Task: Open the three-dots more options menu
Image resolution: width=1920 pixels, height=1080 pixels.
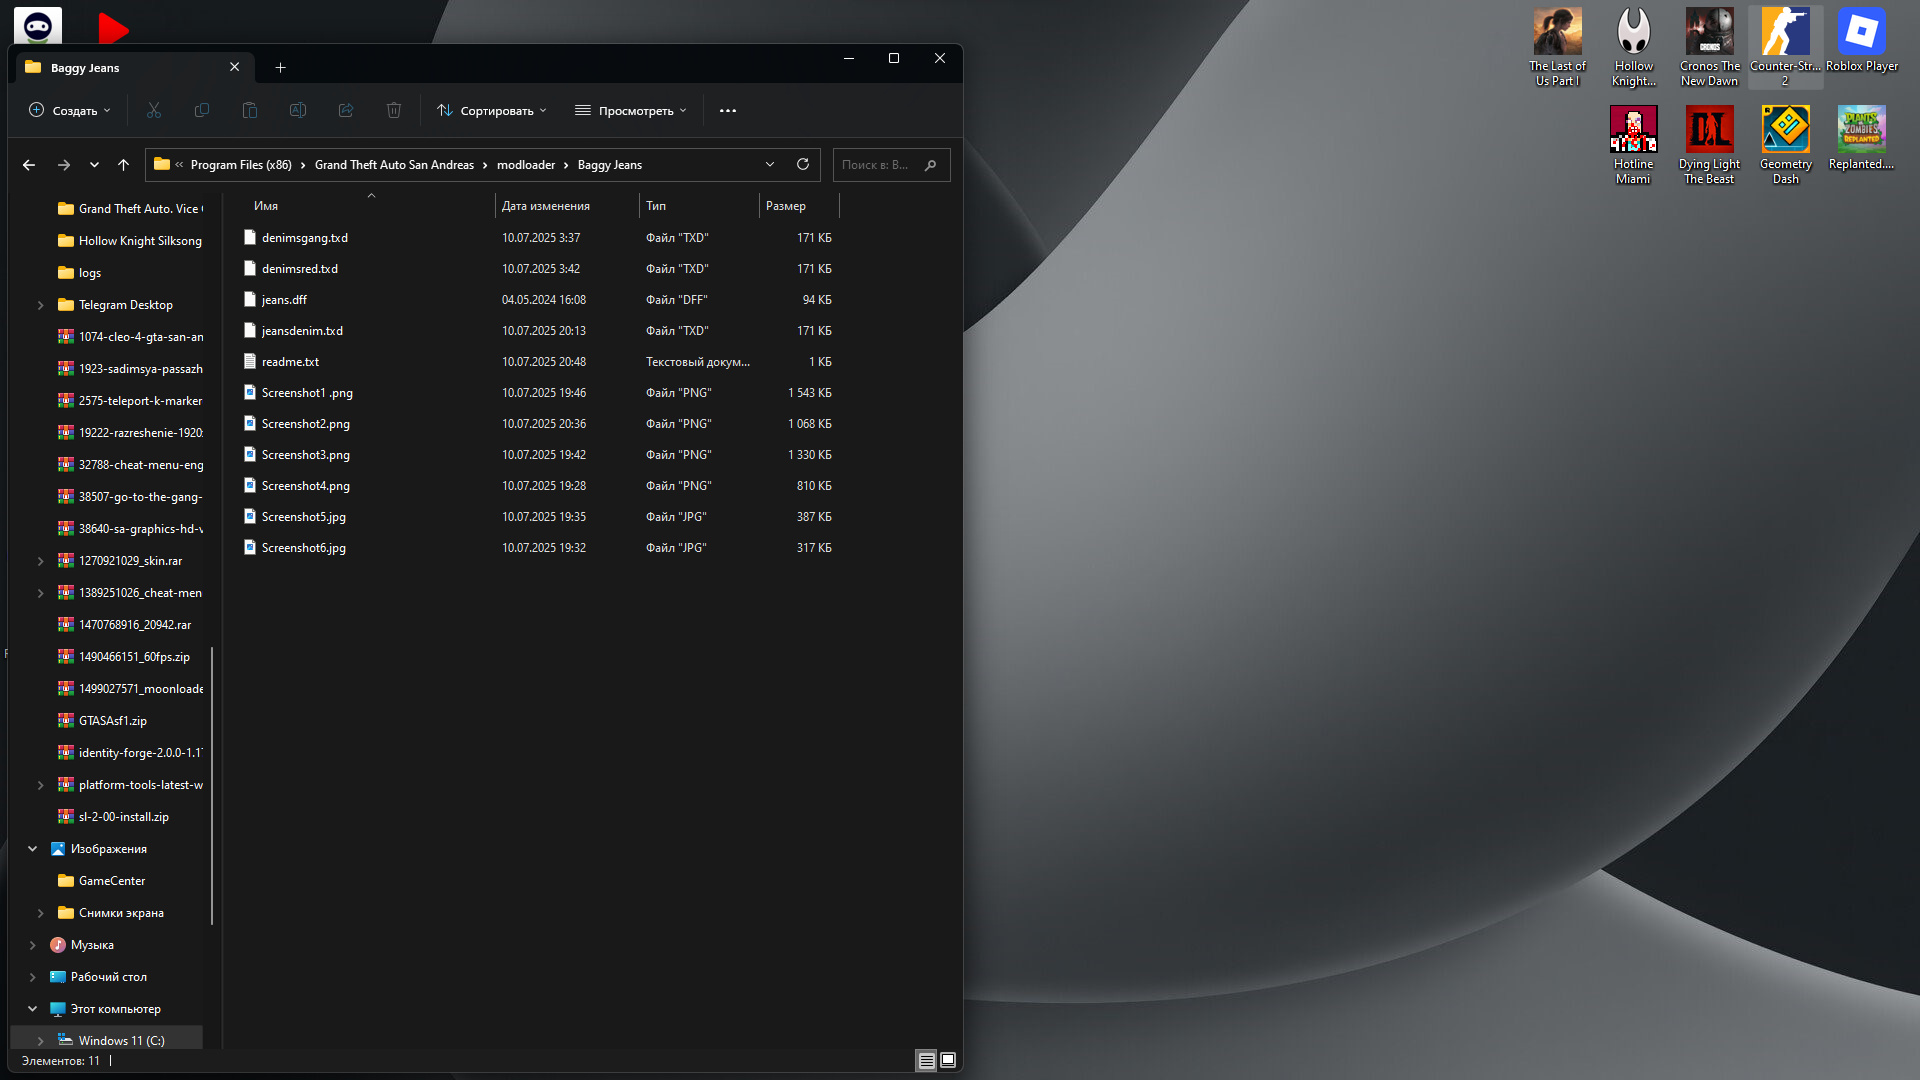Action: pos(728,110)
